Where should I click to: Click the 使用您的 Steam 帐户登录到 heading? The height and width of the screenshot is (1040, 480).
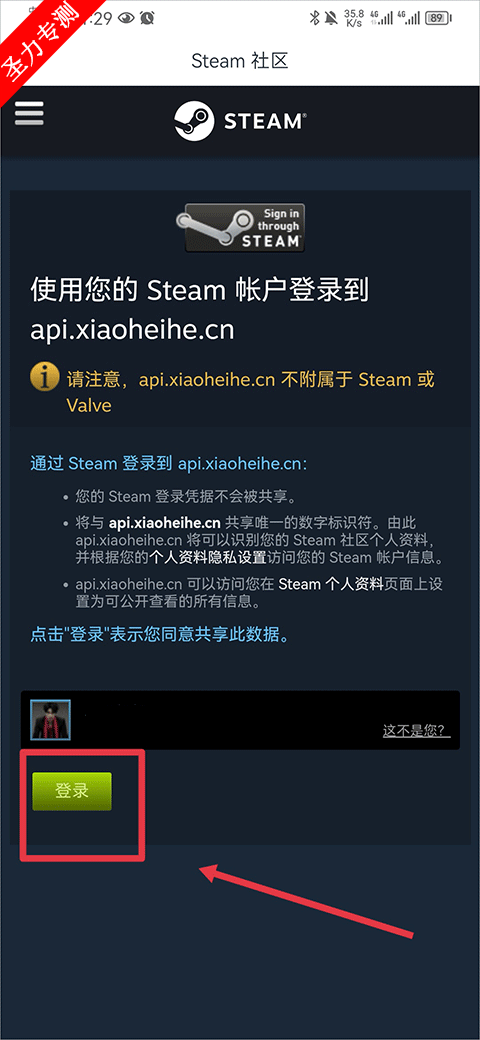click(x=200, y=291)
